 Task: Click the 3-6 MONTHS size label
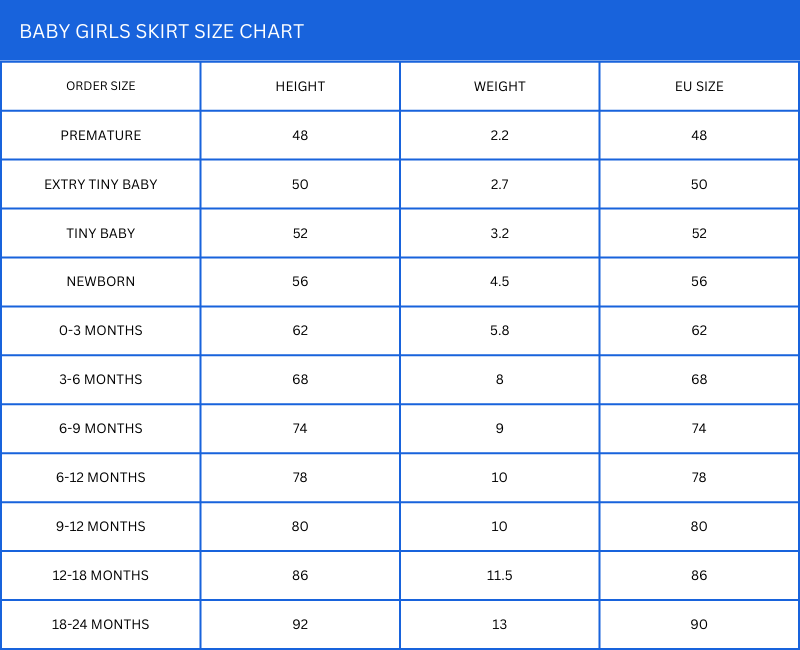pos(101,379)
